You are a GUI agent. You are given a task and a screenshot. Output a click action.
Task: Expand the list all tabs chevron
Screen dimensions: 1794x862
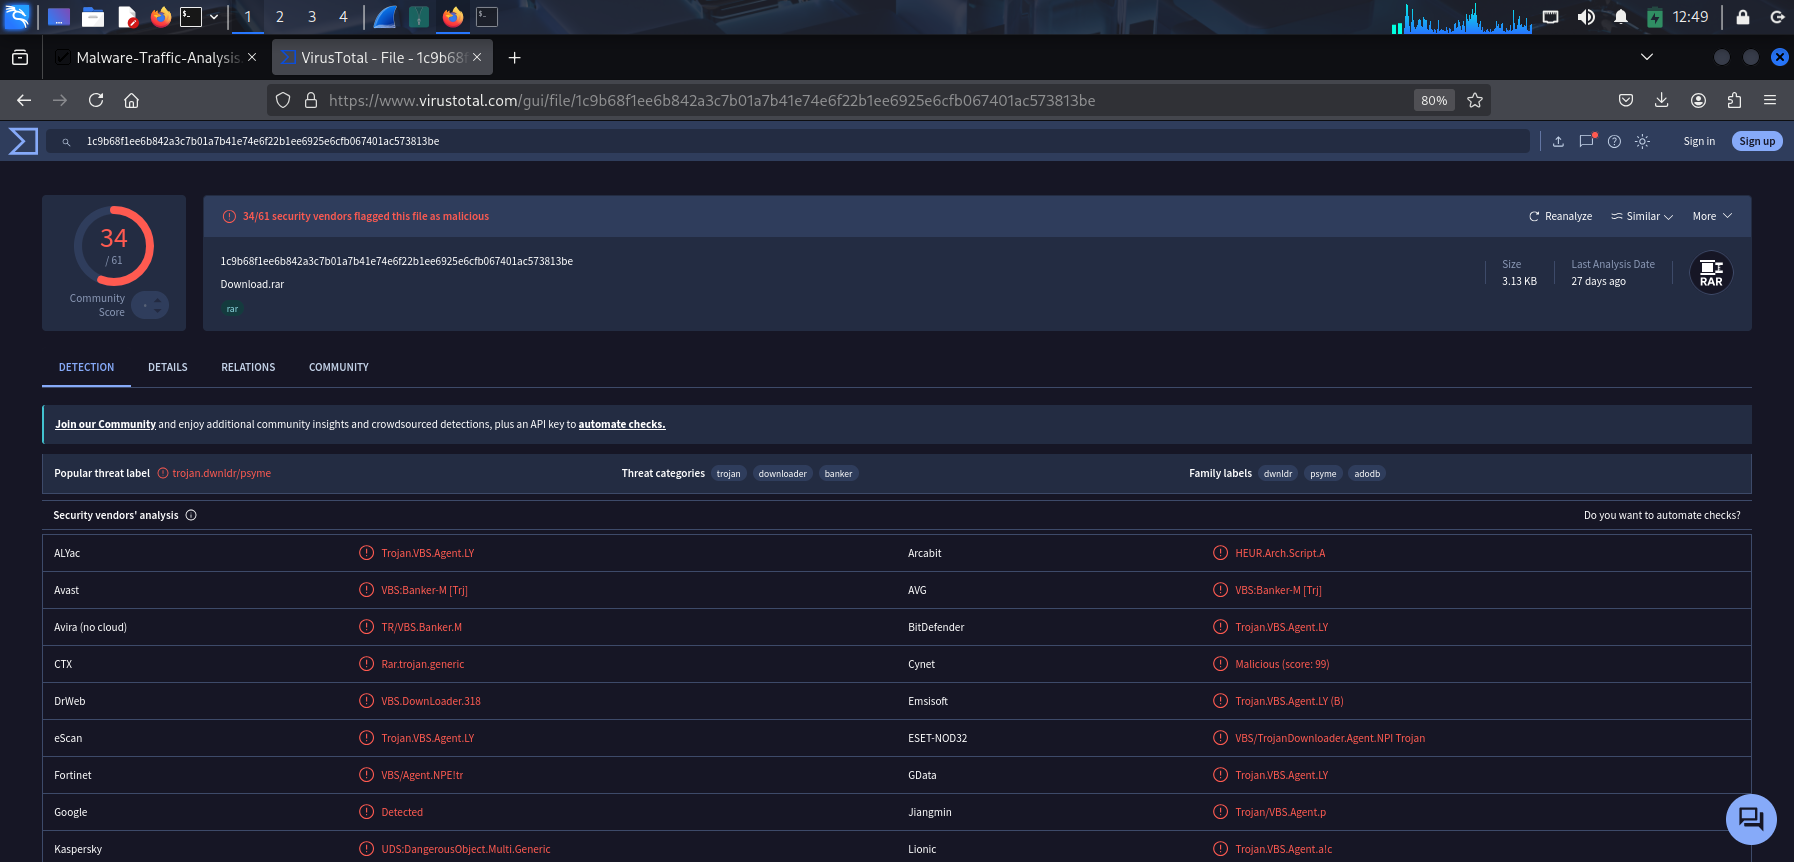pyautogui.click(x=1647, y=57)
